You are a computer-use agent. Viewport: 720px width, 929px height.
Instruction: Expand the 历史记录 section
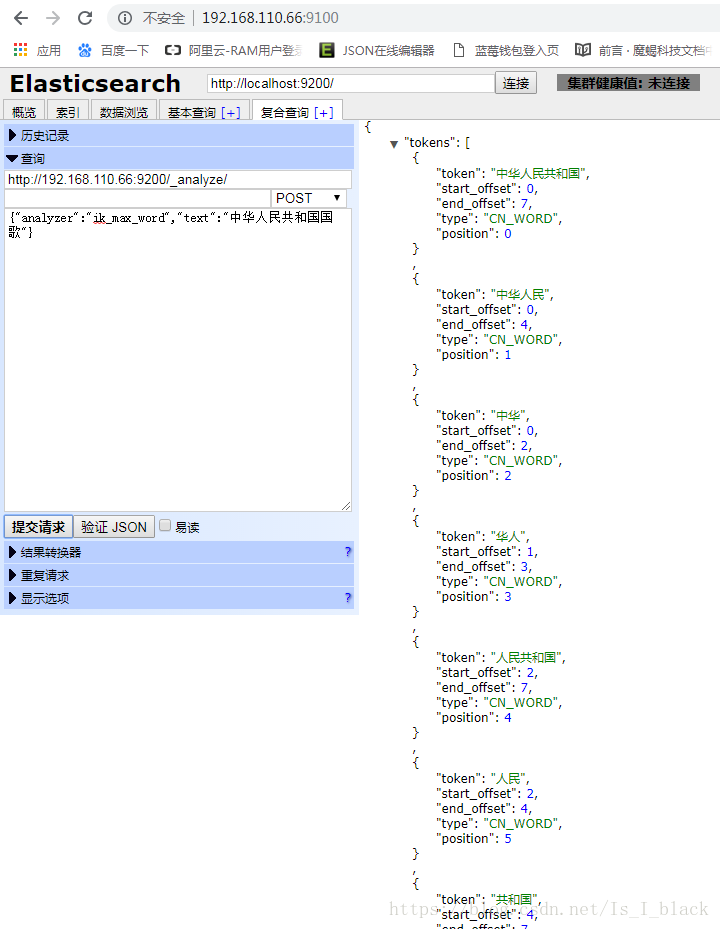[x=178, y=136]
